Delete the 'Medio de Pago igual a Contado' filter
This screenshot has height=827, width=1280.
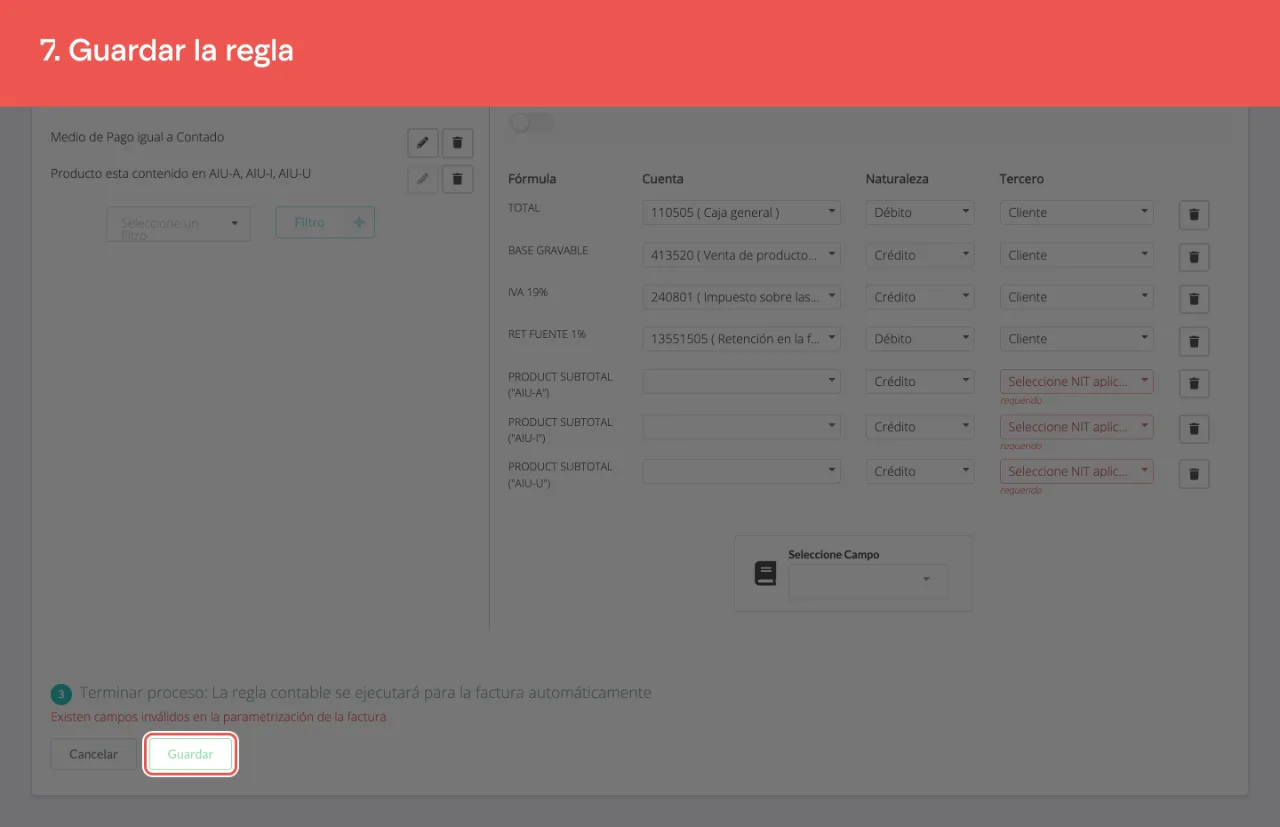tap(458, 143)
